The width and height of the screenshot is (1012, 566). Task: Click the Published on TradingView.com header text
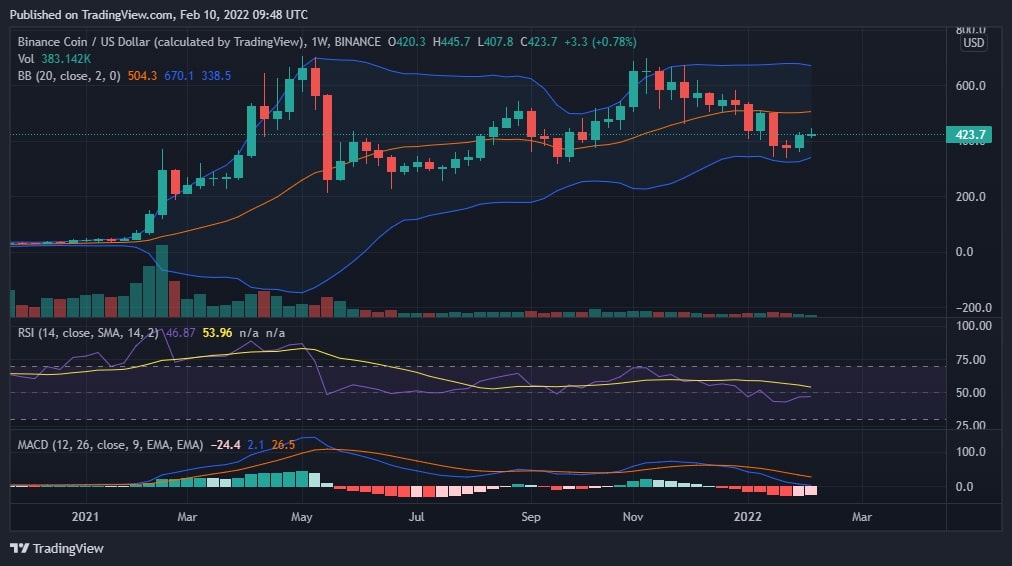[x=159, y=14]
